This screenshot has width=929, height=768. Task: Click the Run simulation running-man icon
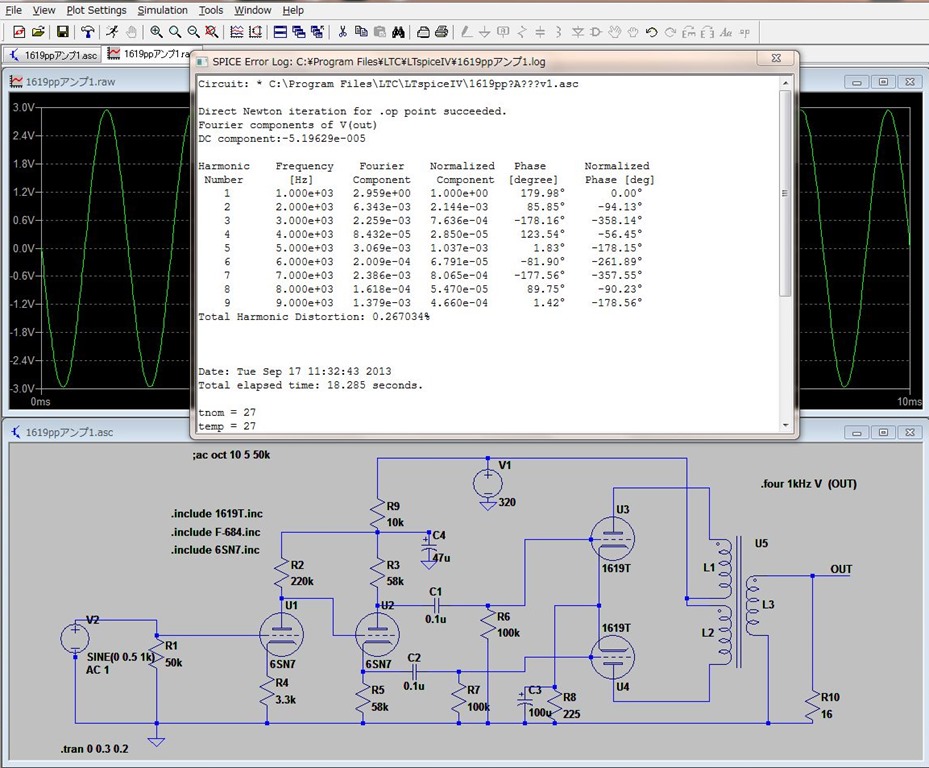pos(112,32)
